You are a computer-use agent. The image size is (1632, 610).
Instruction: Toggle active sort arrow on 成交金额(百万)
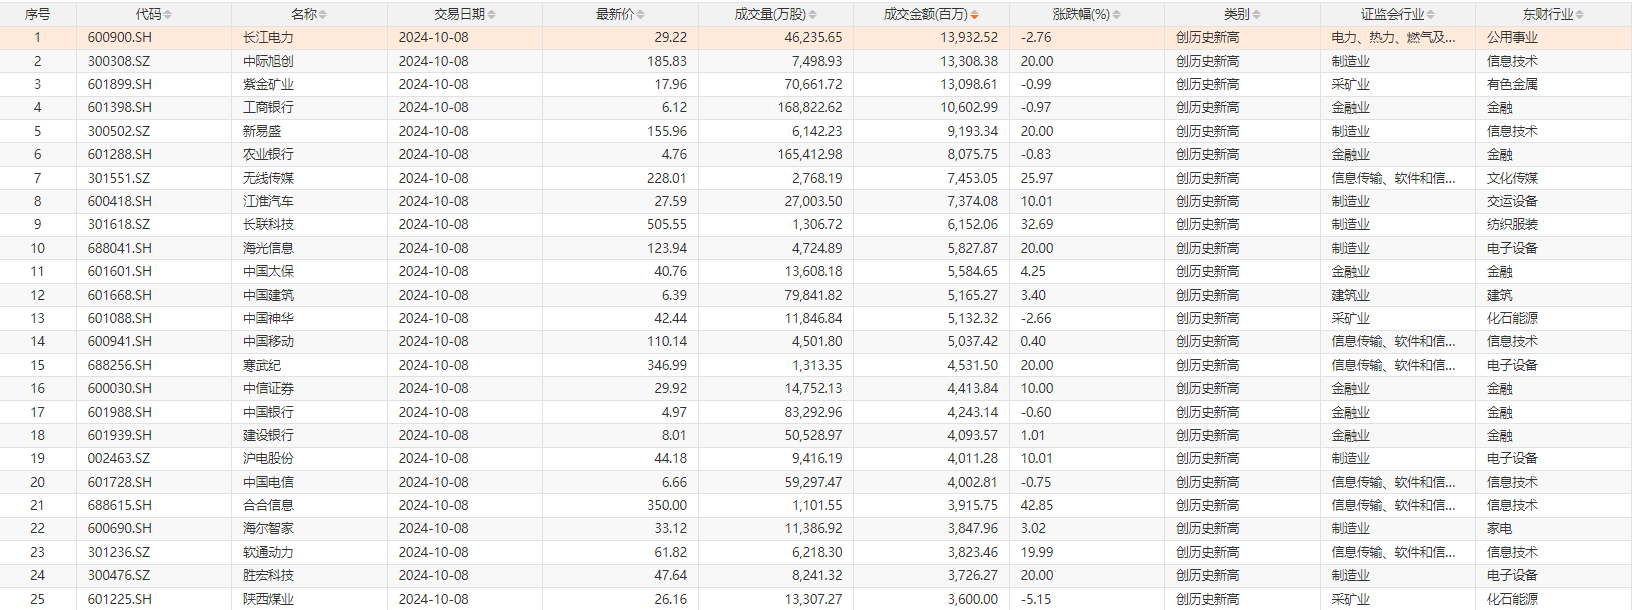pyautogui.click(x=975, y=15)
